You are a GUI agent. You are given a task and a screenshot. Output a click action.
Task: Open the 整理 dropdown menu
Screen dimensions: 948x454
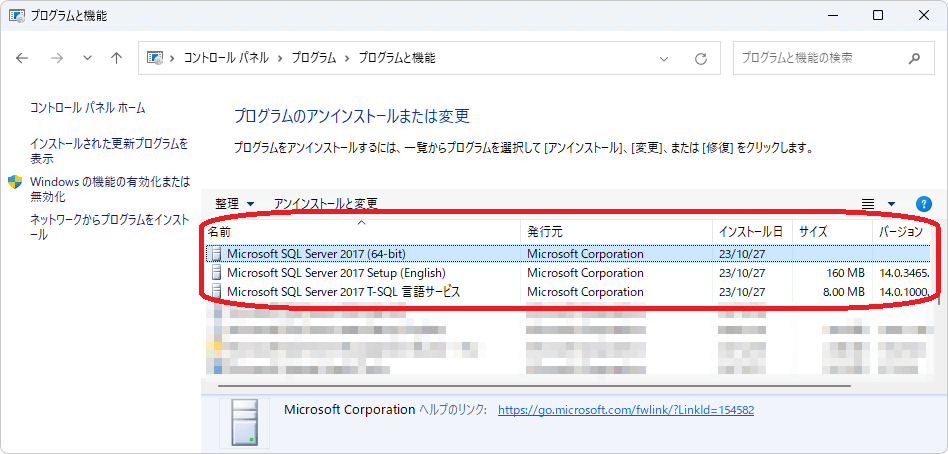(235, 203)
